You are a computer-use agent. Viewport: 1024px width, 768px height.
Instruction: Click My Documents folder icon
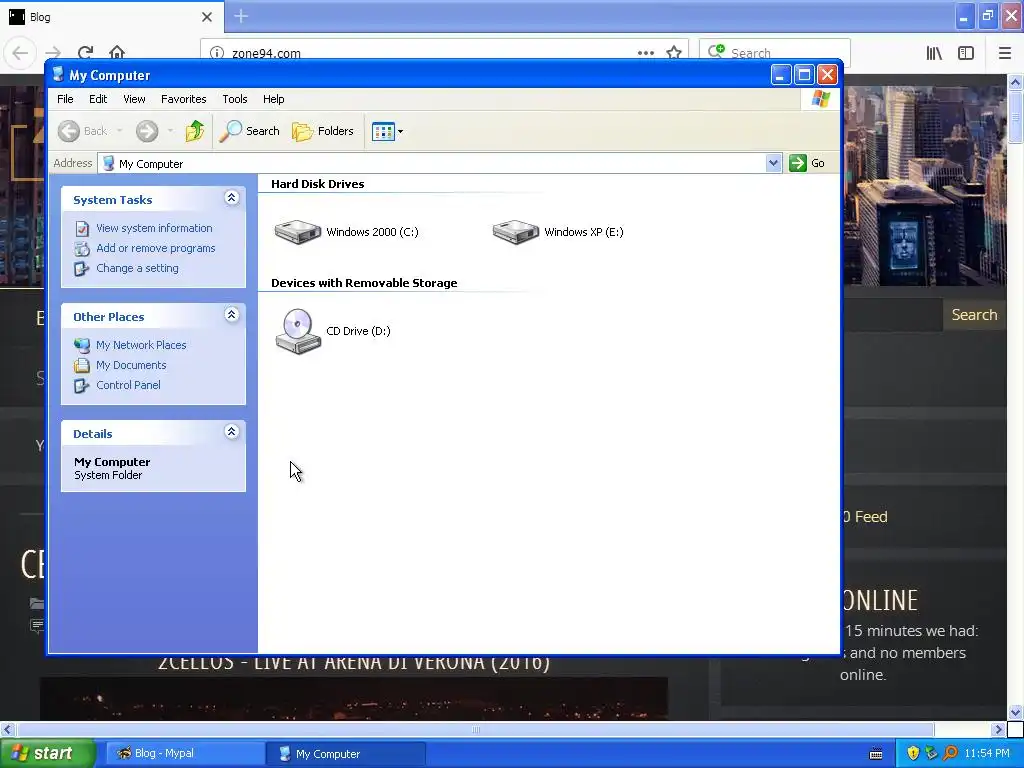tap(82, 366)
